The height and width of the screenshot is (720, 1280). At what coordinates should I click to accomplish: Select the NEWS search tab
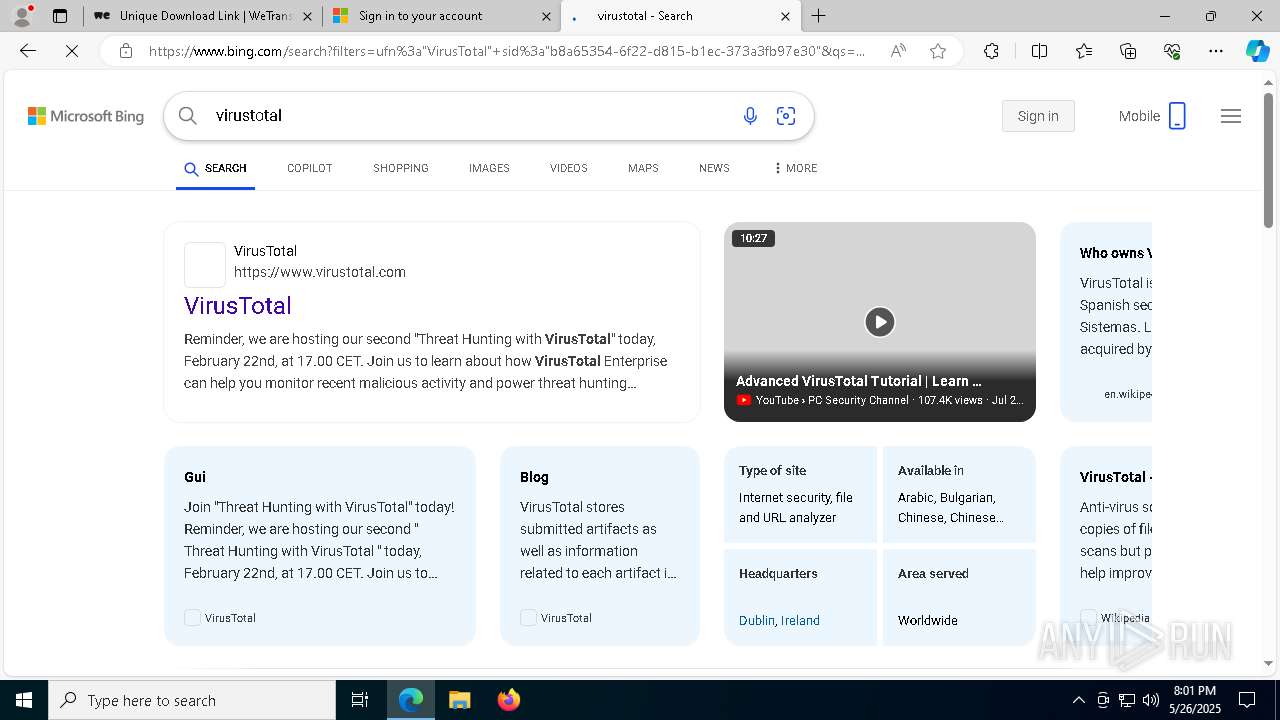(x=714, y=168)
